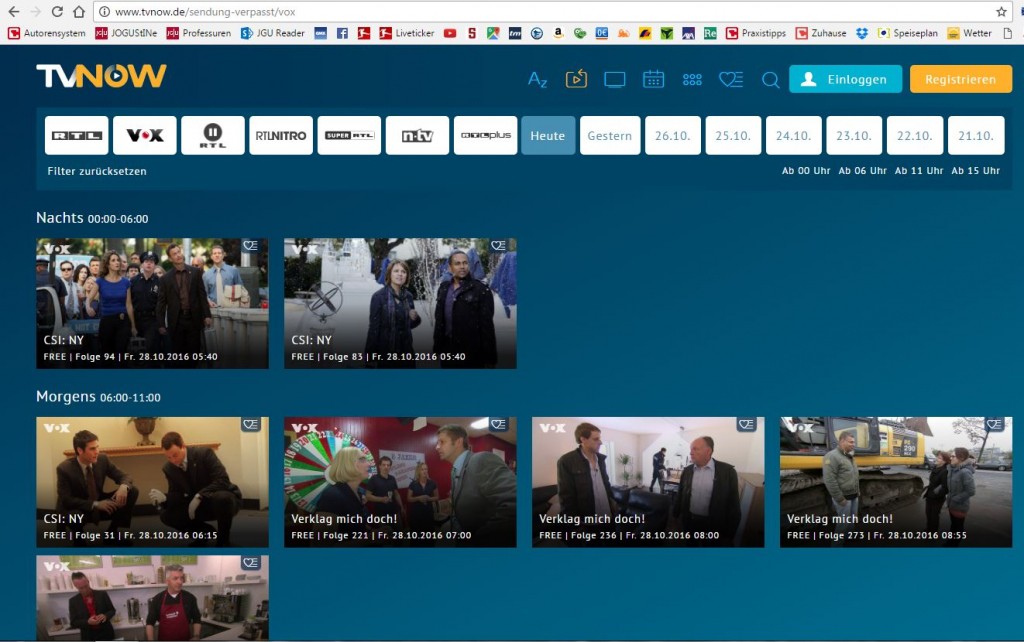Open the live TV screen icon

tap(614, 80)
